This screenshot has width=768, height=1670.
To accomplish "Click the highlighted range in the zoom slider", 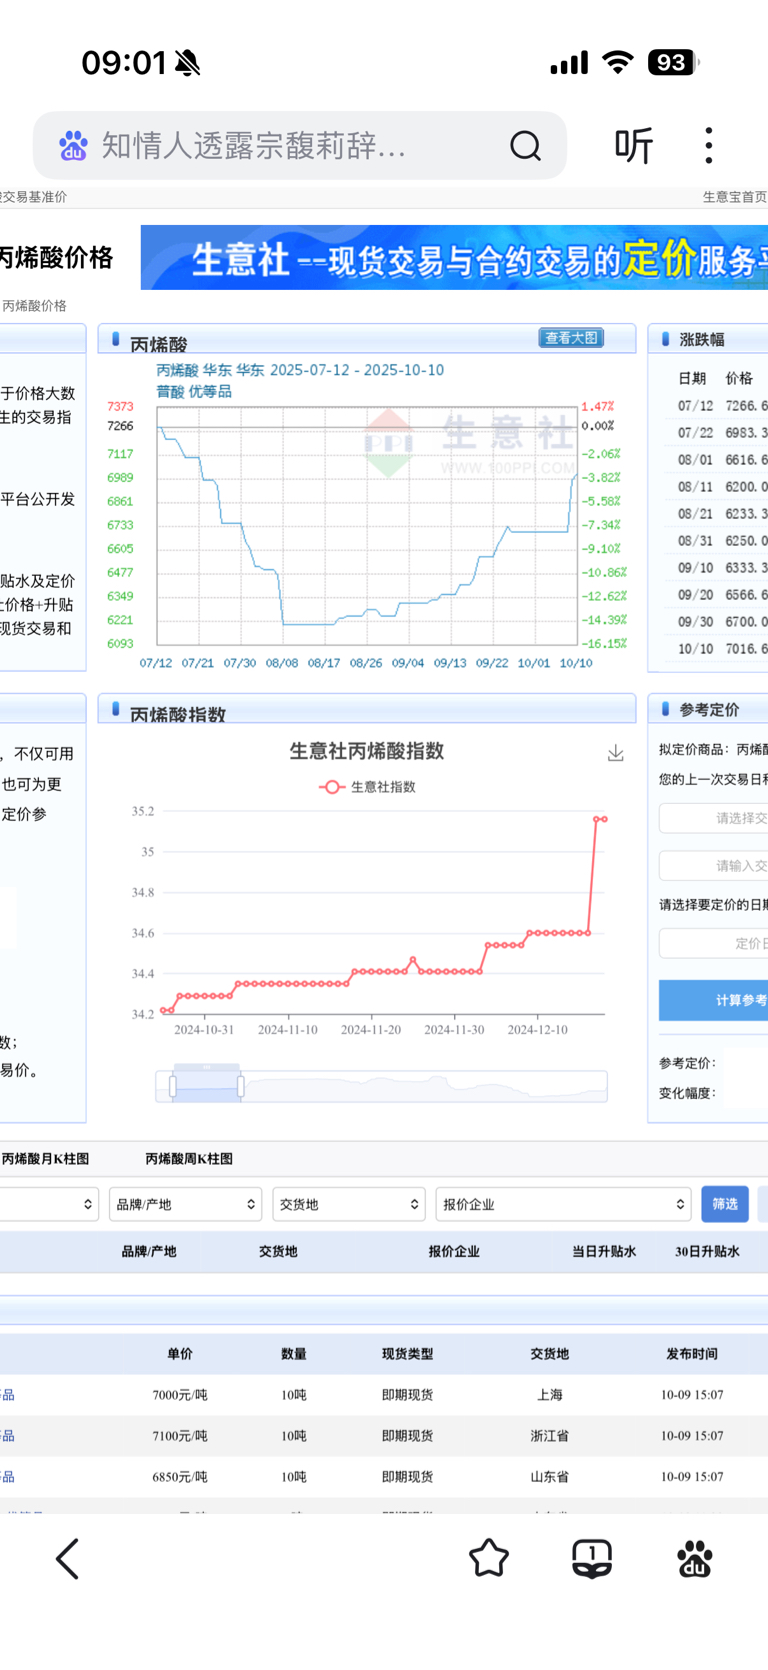I will click(x=207, y=1087).
